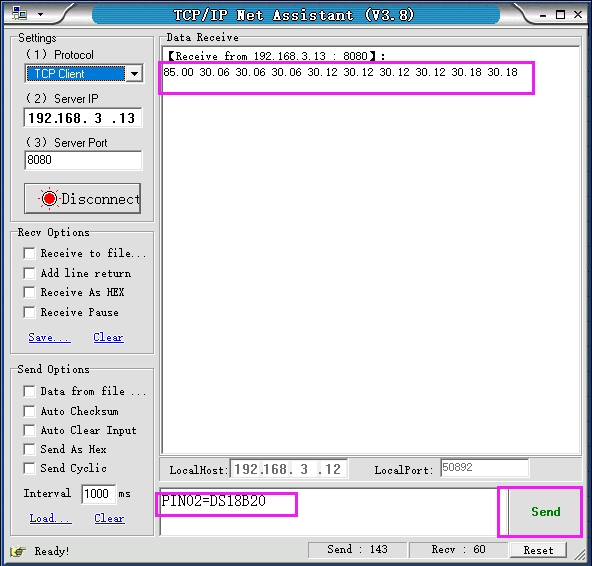
Task: Expand the TCP Client protocol dropdown
Action: 135,74
